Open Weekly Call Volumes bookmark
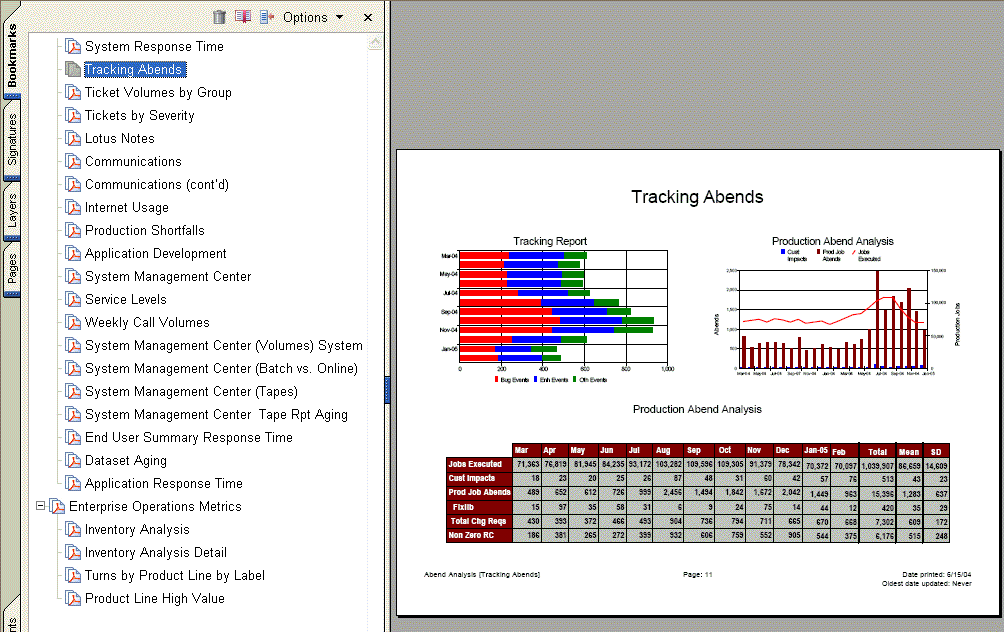 tap(147, 323)
